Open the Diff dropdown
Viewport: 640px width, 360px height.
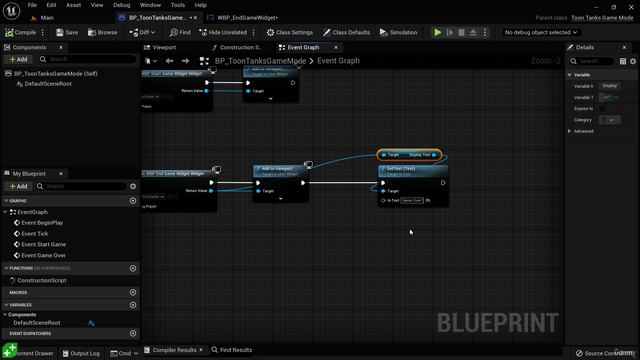[142, 32]
